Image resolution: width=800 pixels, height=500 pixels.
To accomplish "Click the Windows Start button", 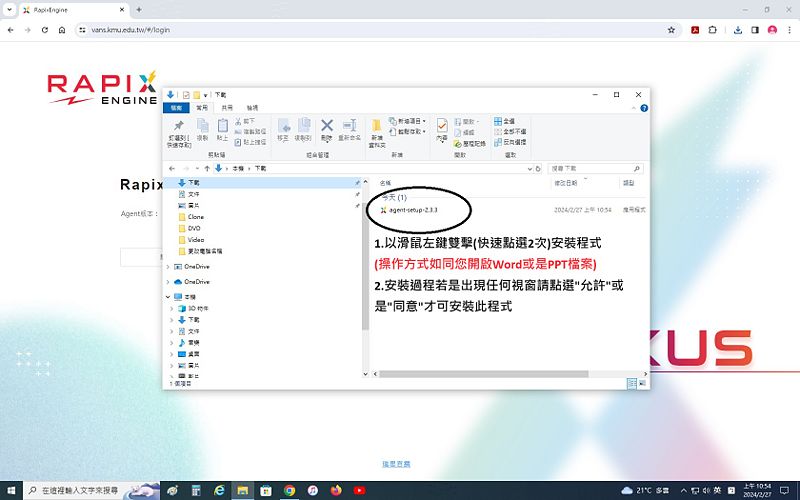I will [11, 491].
